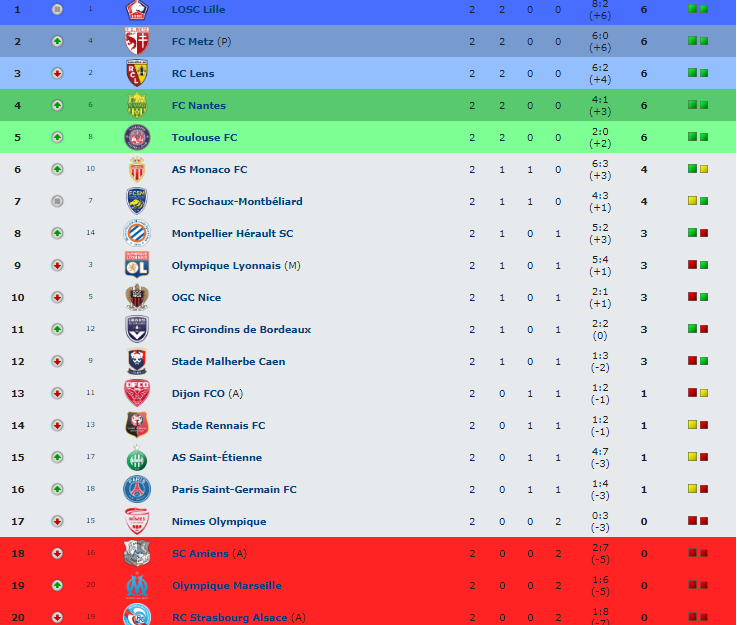Click the FC Metz club crest

click(x=137, y=41)
